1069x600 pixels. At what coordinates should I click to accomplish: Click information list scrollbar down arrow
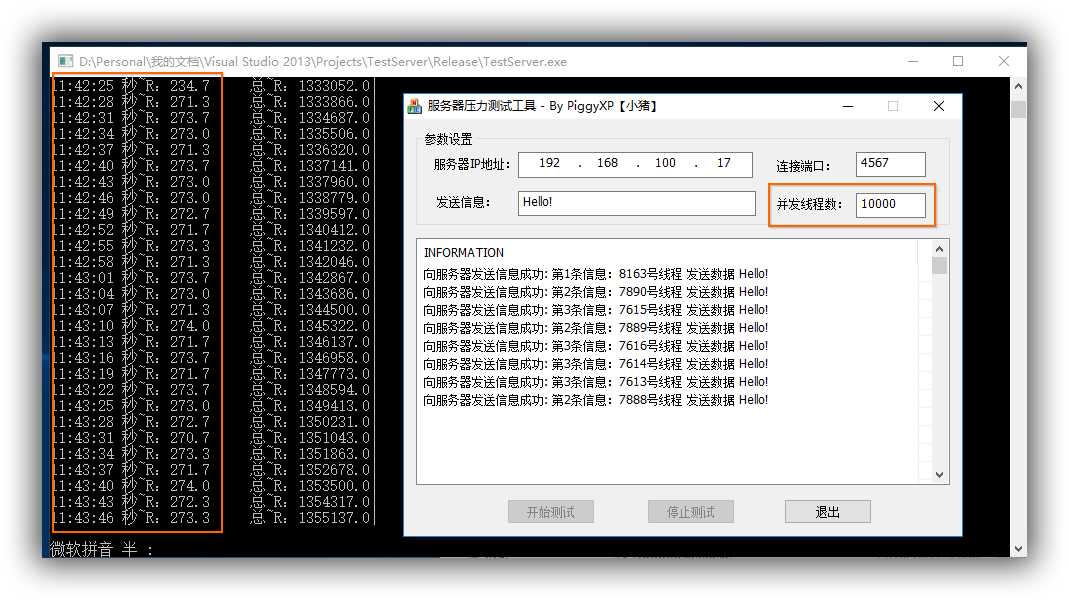click(x=939, y=475)
